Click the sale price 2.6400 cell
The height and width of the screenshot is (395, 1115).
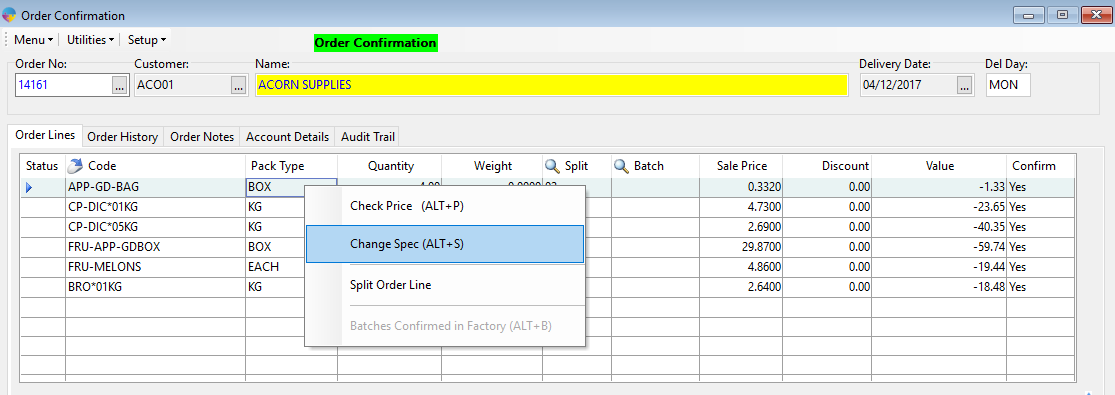pyautogui.click(x=742, y=287)
